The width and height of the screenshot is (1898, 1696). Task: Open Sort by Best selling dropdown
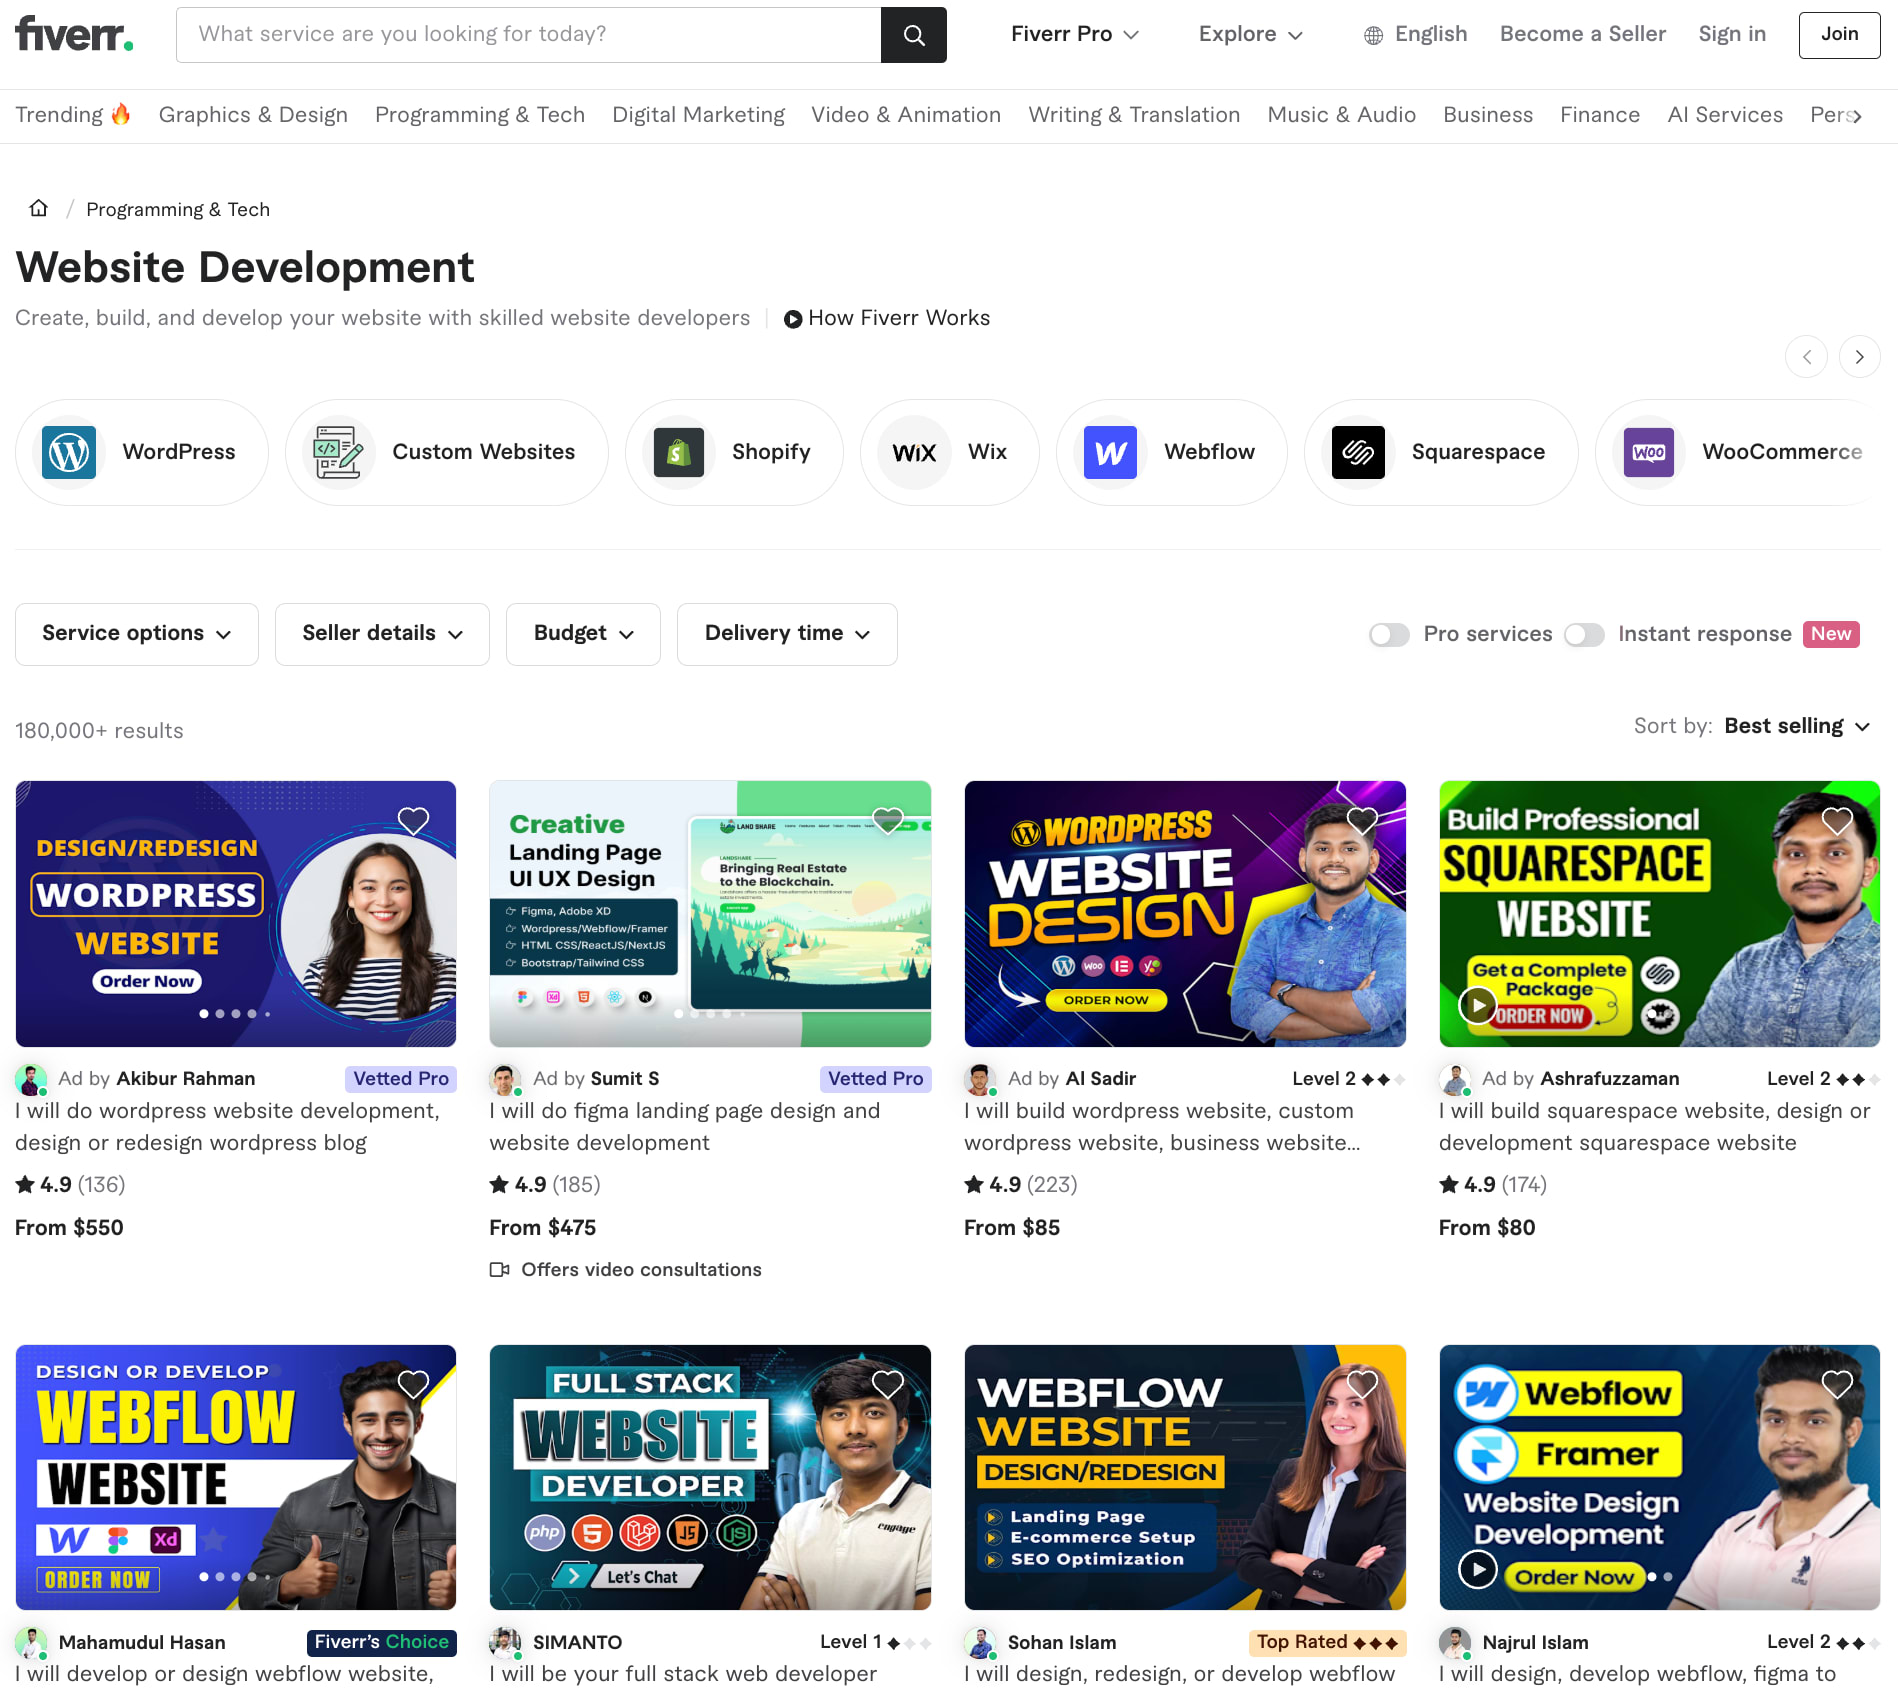click(x=1797, y=726)
